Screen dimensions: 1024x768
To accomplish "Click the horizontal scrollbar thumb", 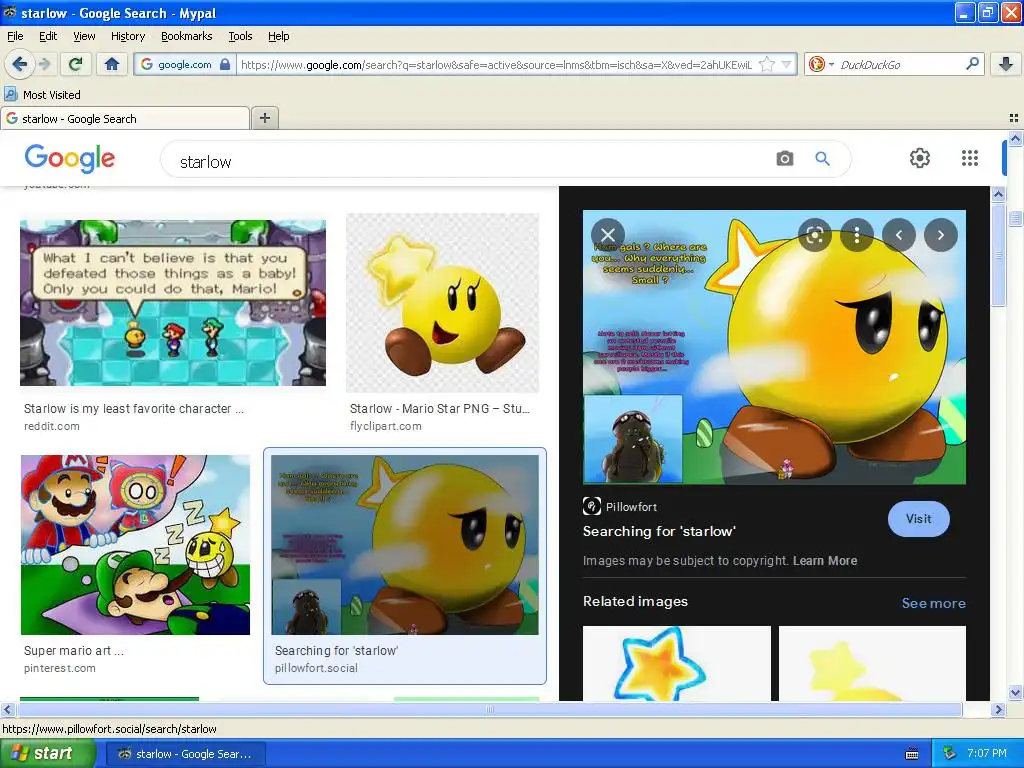I will tap(488, 709).
